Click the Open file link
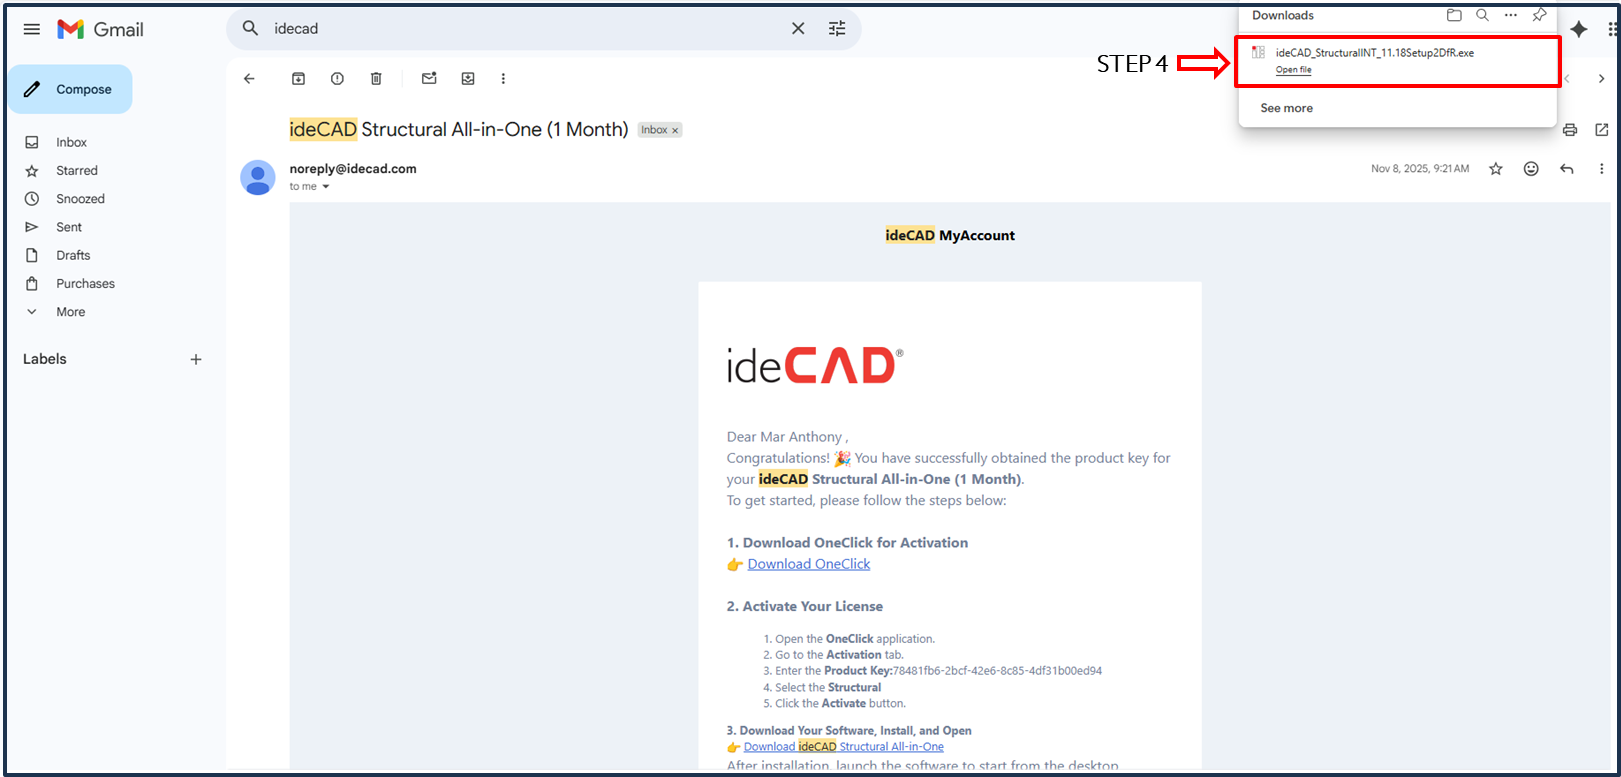The width and height of the screenshot is (1621, 777). (1293, 70)
